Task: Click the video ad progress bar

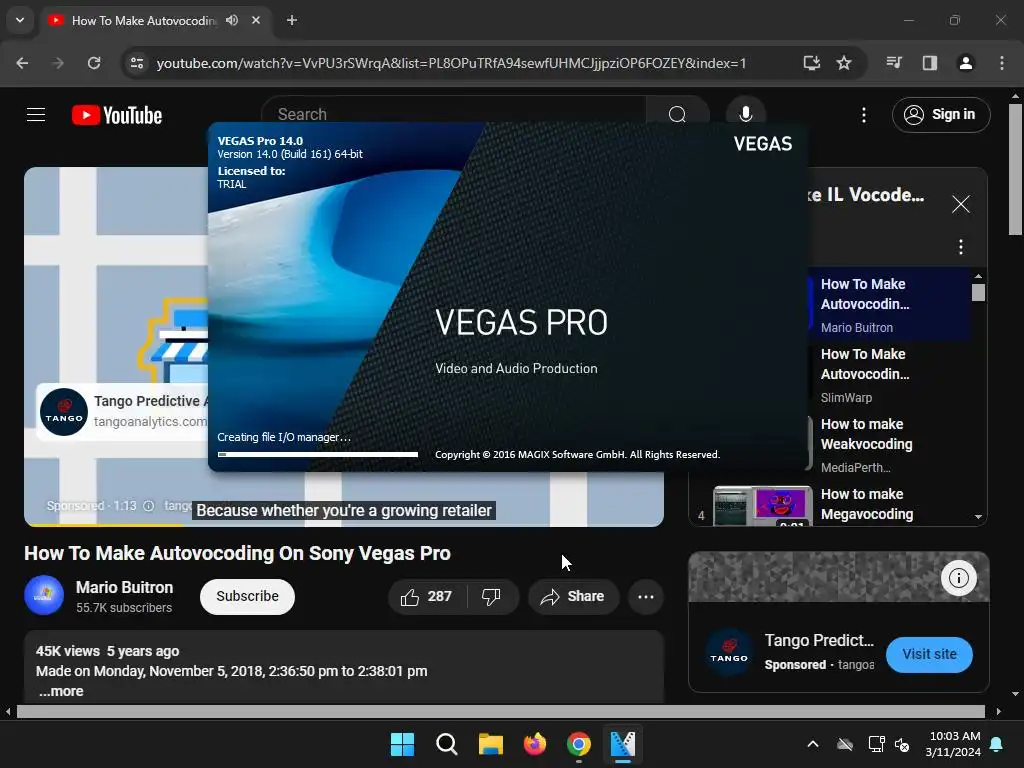Action: (x=344, y=525)
